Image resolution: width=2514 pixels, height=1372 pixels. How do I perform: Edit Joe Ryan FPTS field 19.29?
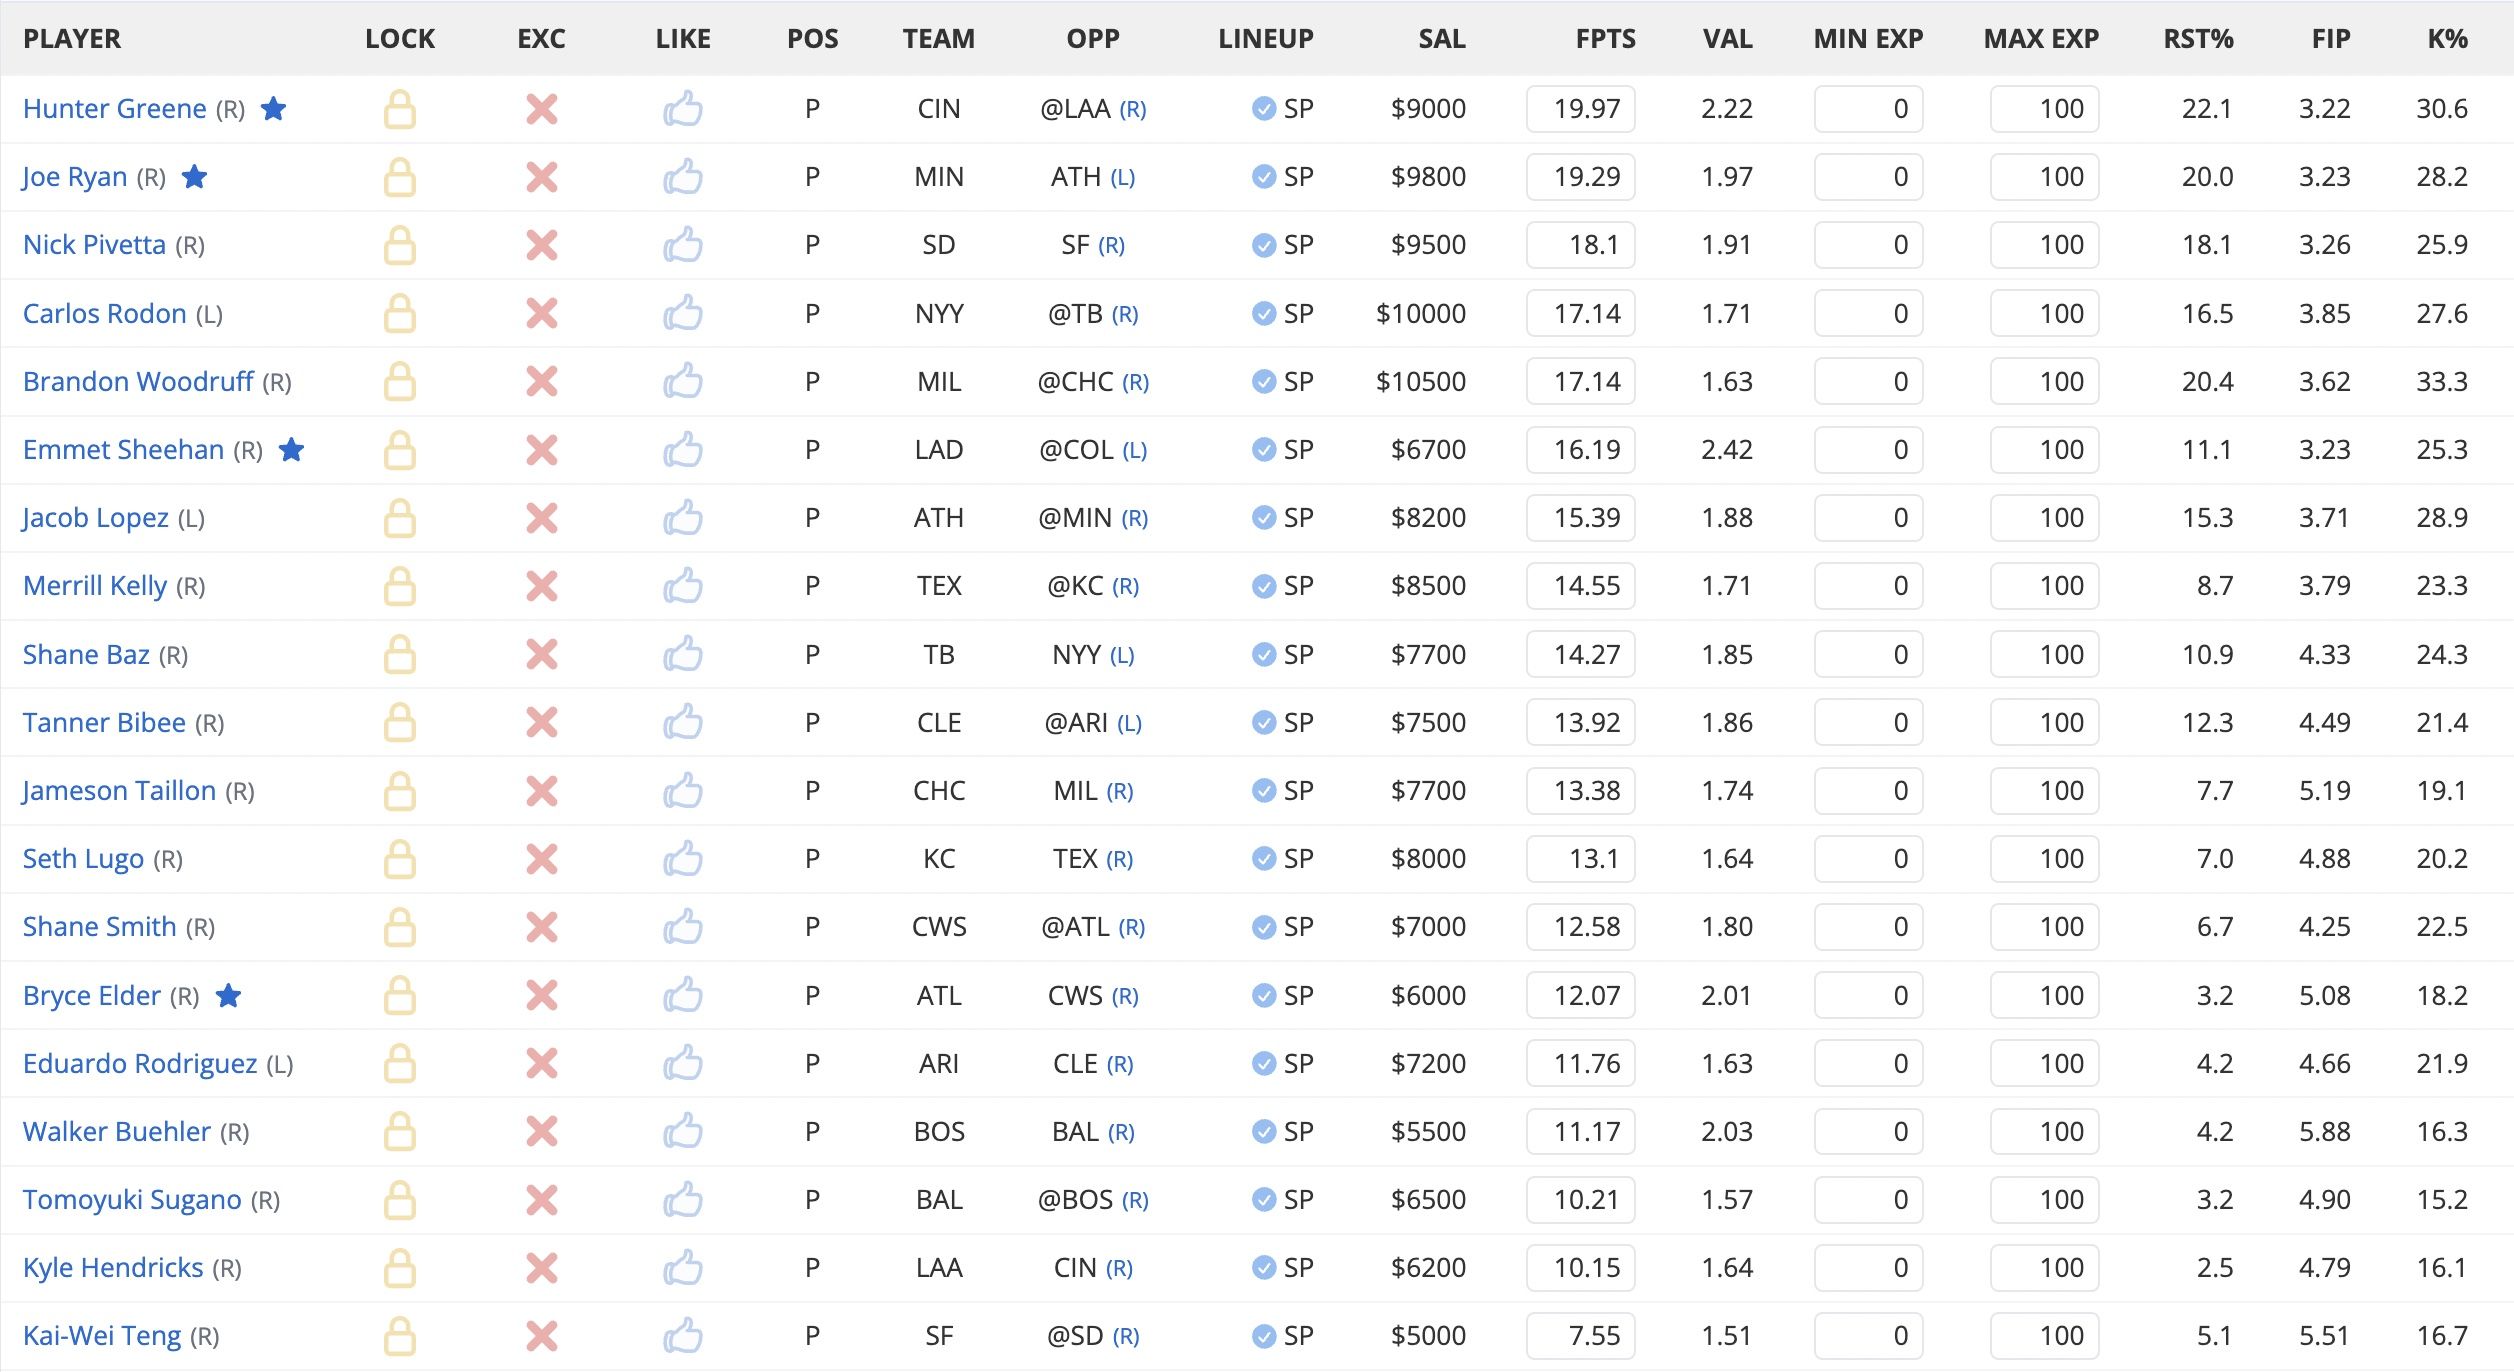tap(1581, 177)
